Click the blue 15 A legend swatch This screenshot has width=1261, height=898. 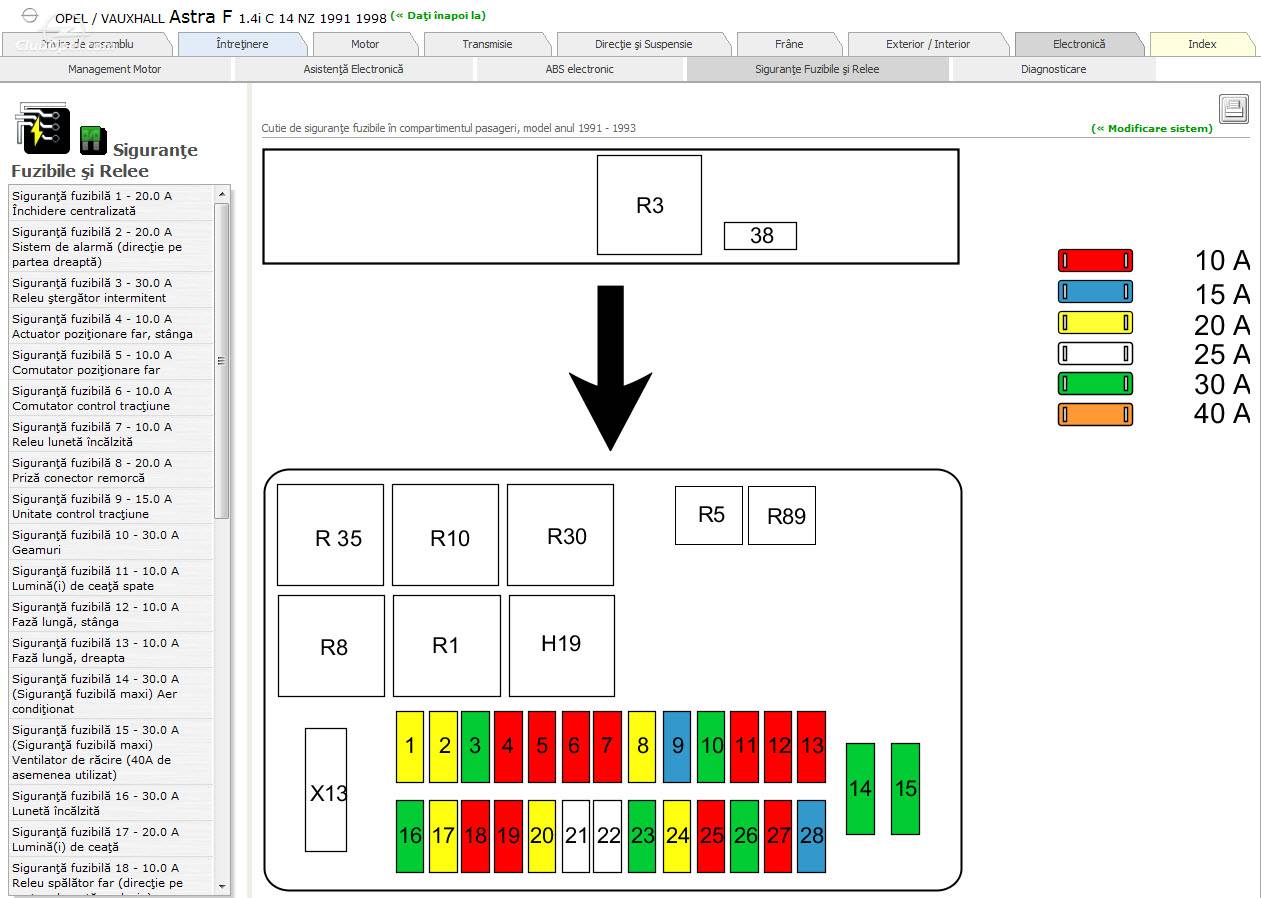(1095, 292)
